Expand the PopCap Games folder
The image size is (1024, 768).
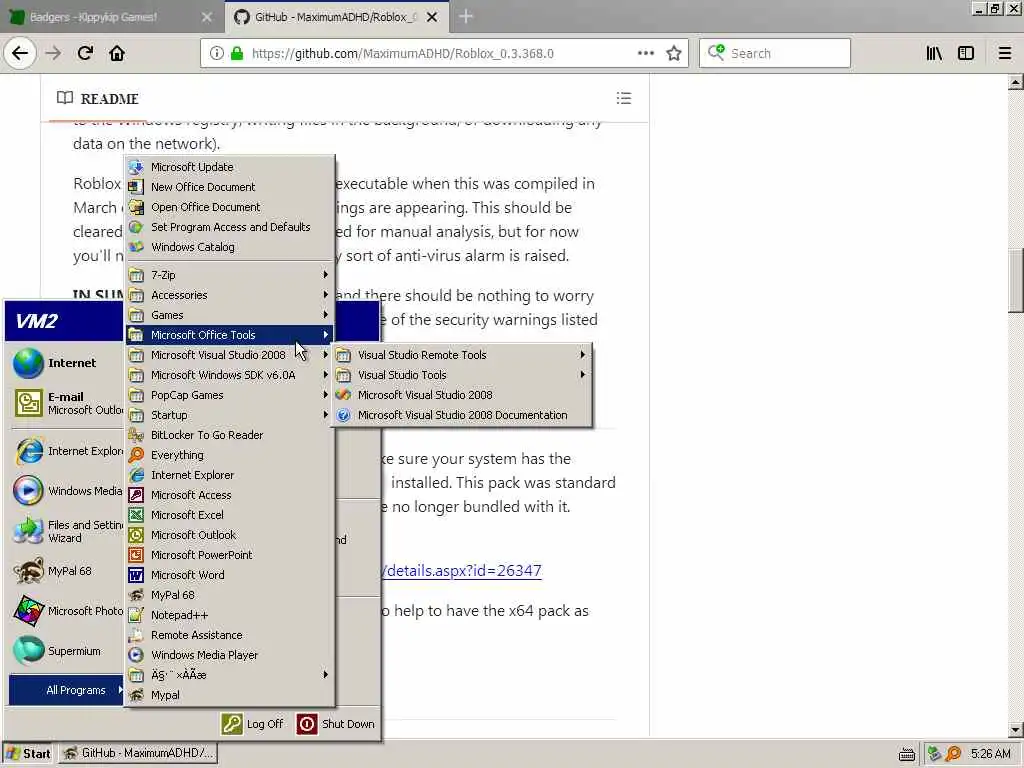coord(231,395)
